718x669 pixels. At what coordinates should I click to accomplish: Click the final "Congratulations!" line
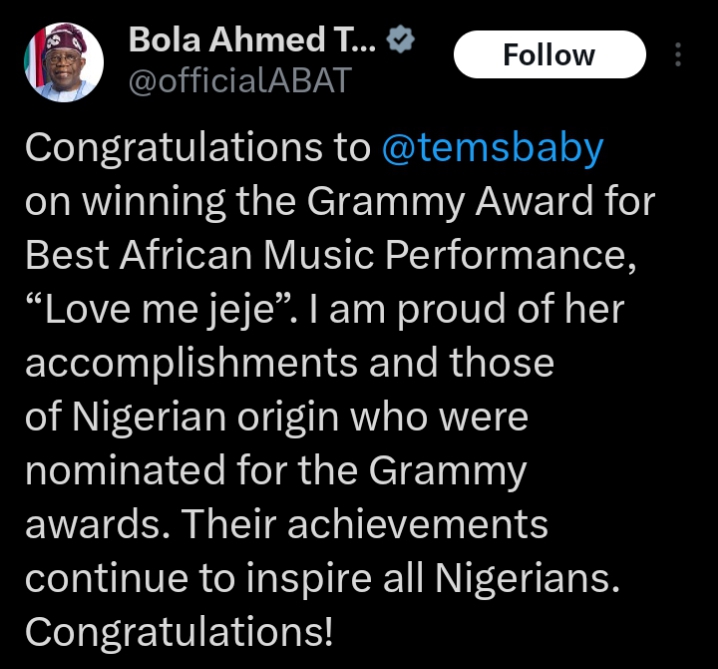[179, 632]
